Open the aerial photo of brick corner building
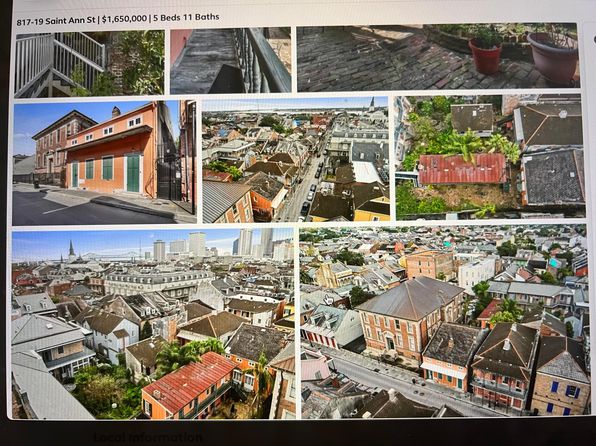596x446 pixels. (445, 321)
